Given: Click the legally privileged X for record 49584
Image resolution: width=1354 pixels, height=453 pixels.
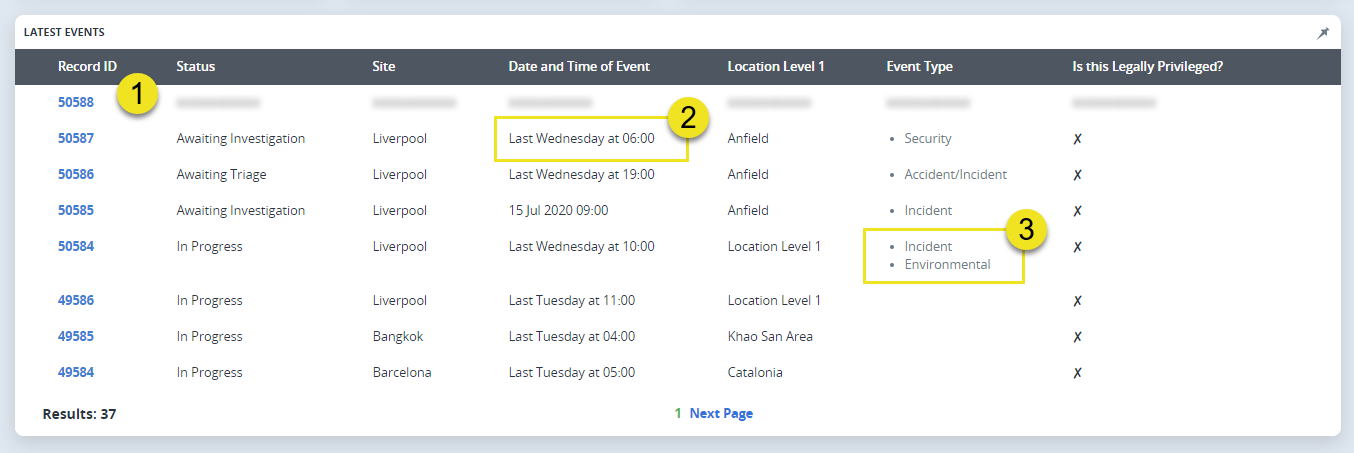Looking at the screenshot, I should [1077, 373].
